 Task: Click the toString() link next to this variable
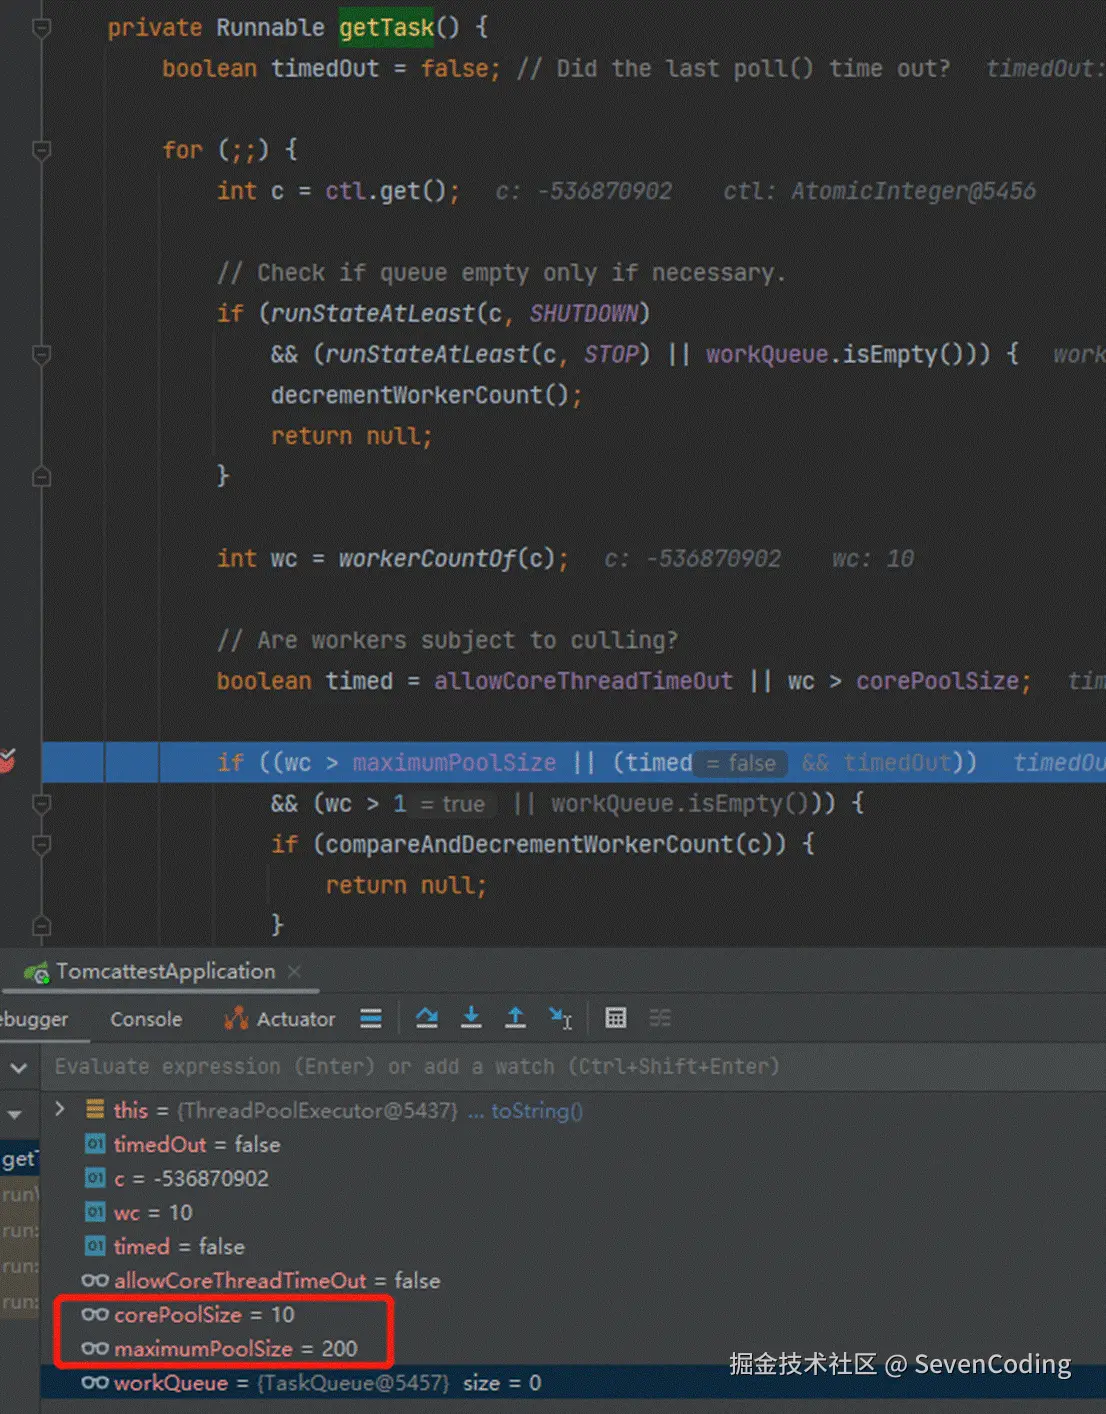(x=528, y=1111)
